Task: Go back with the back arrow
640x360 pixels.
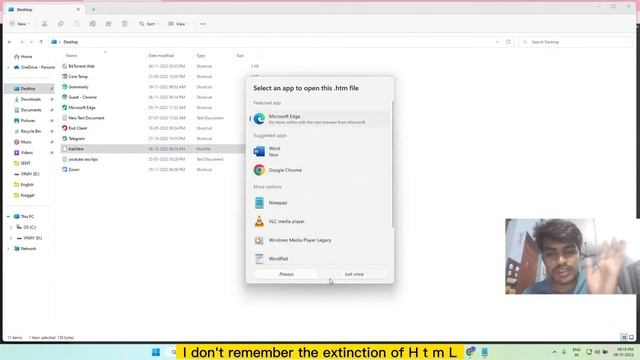Action: [10, 42]
